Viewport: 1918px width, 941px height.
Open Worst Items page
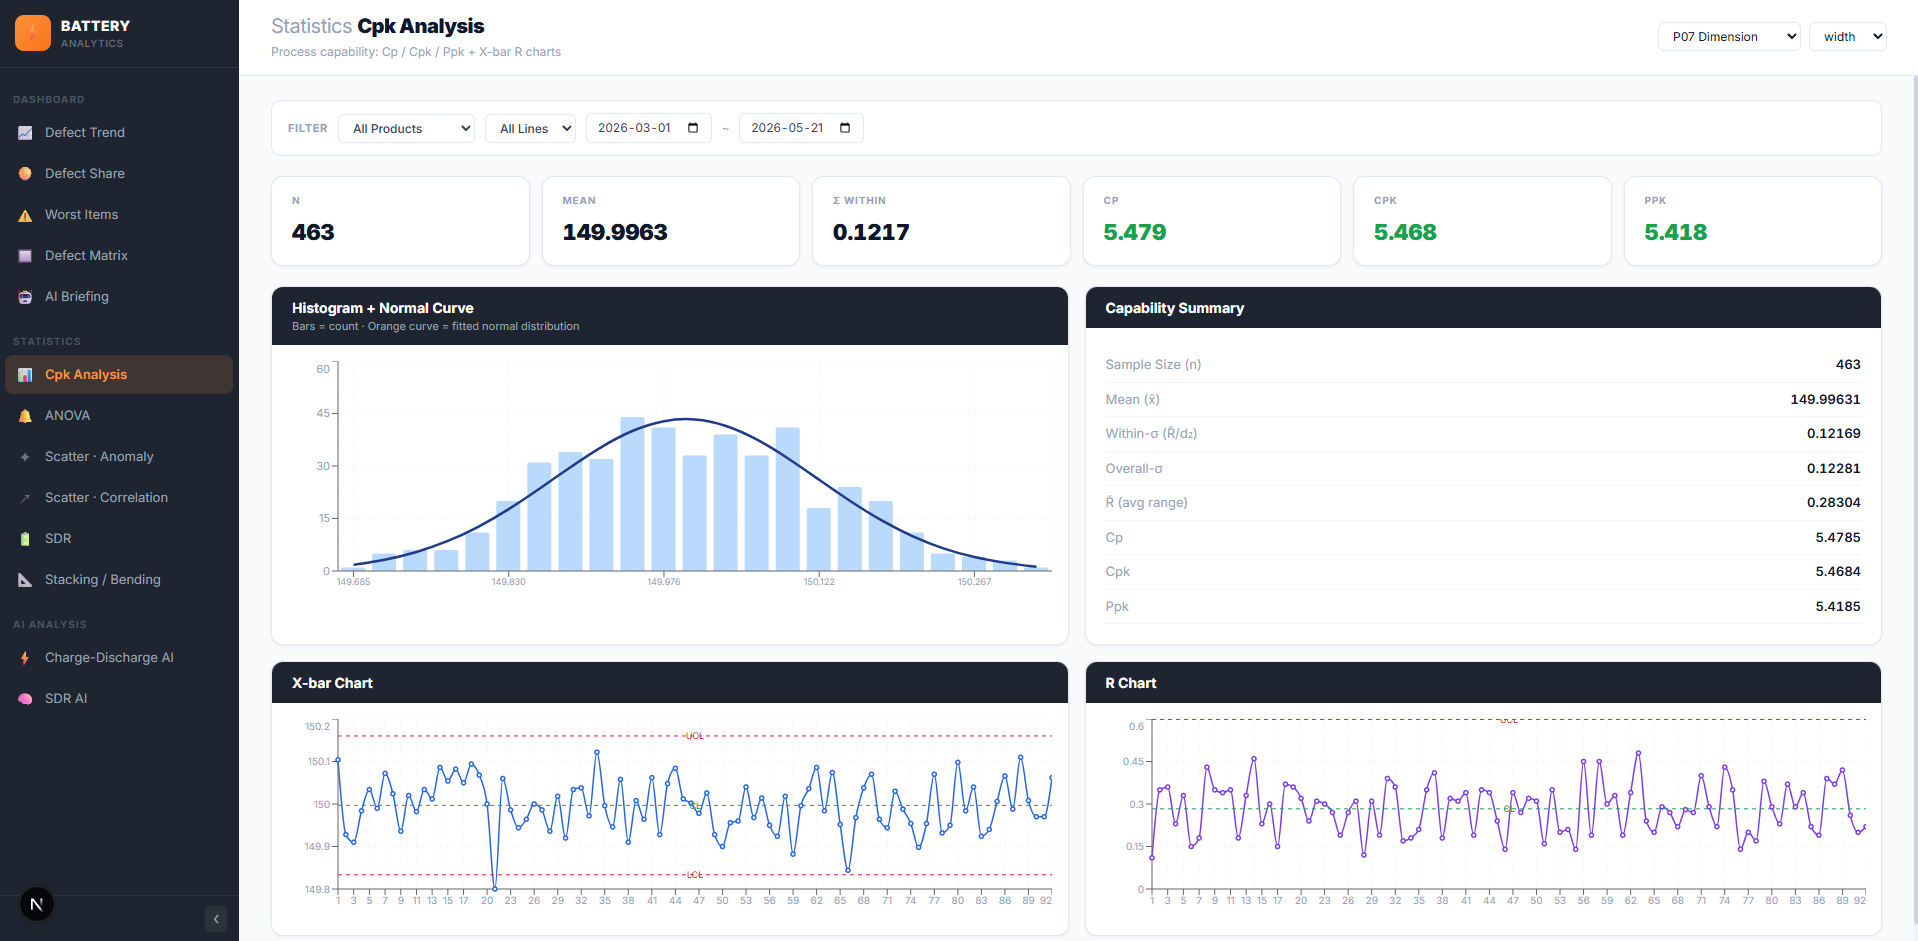tap(119, 215)
